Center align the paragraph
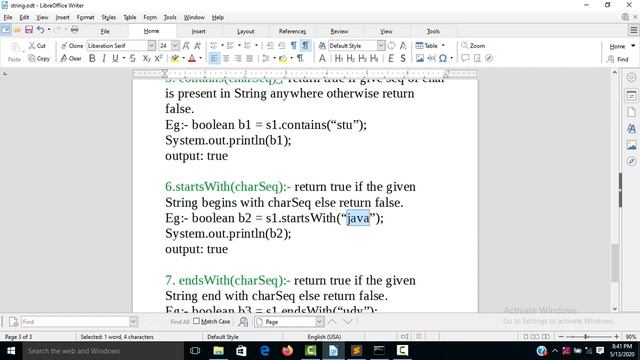This screenshot has width=640, height=360. [x=226, y=58]
